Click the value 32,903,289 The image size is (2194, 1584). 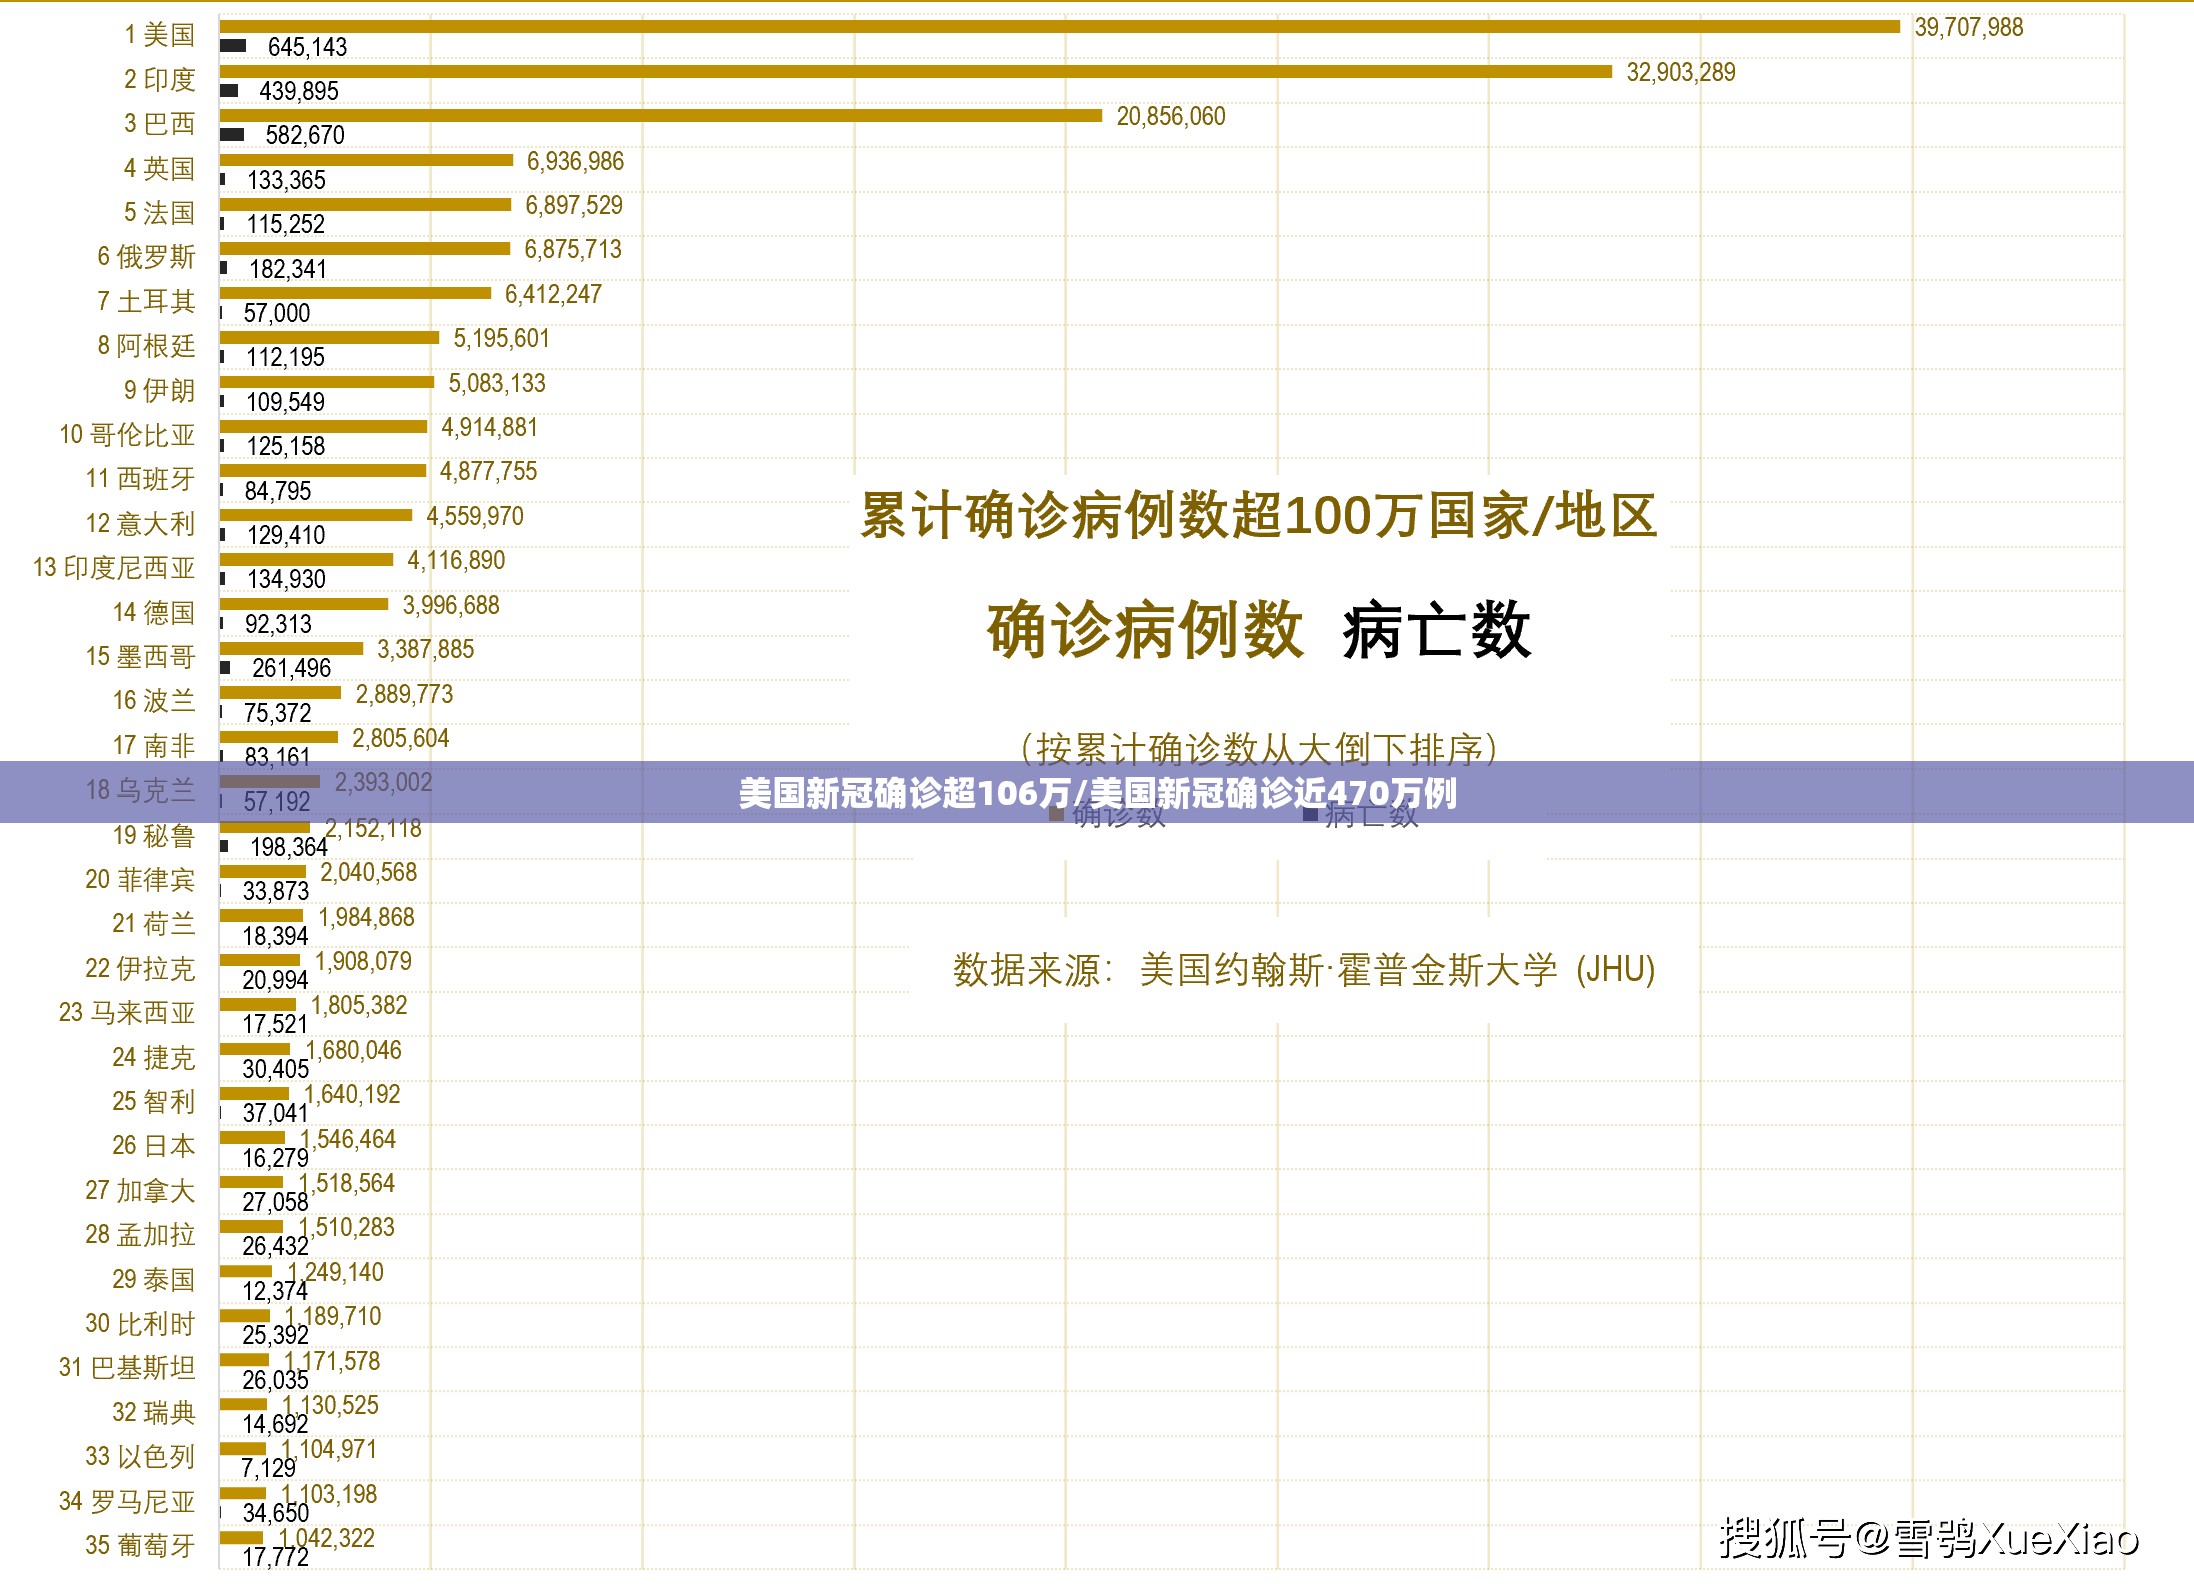click(x=1680, y=72)
